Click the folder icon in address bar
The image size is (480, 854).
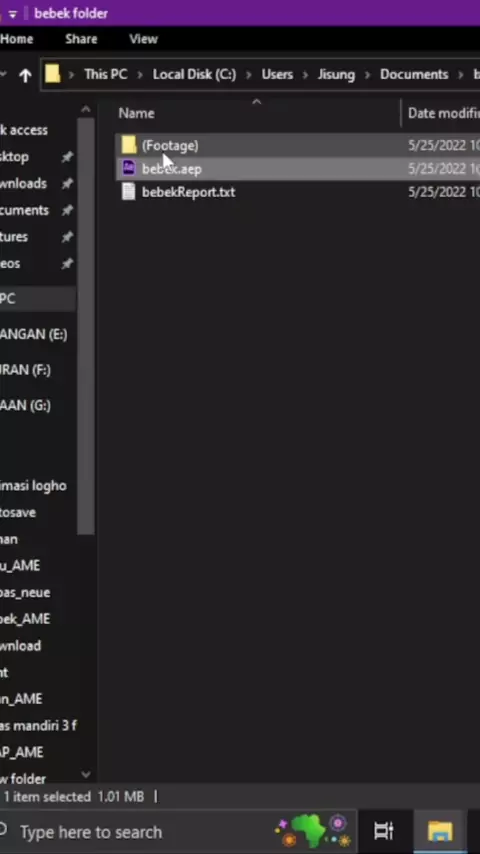tap(53, 74)
